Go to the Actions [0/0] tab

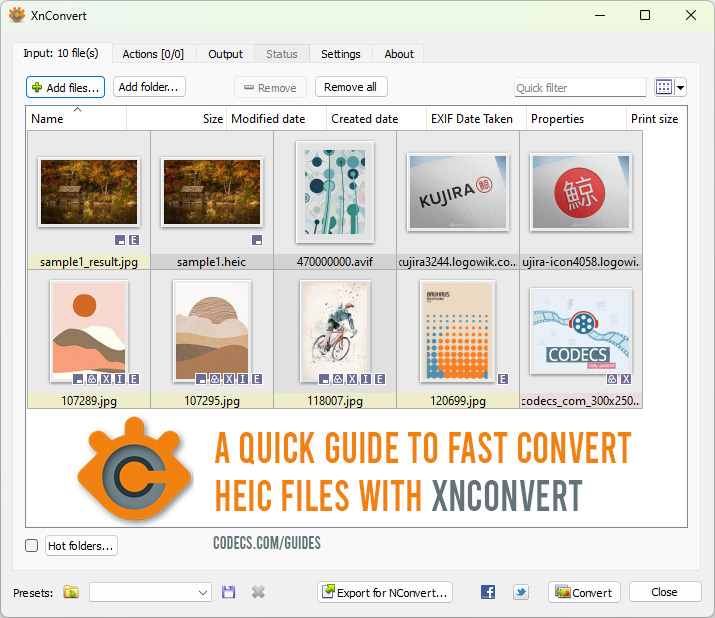[153, 54]
